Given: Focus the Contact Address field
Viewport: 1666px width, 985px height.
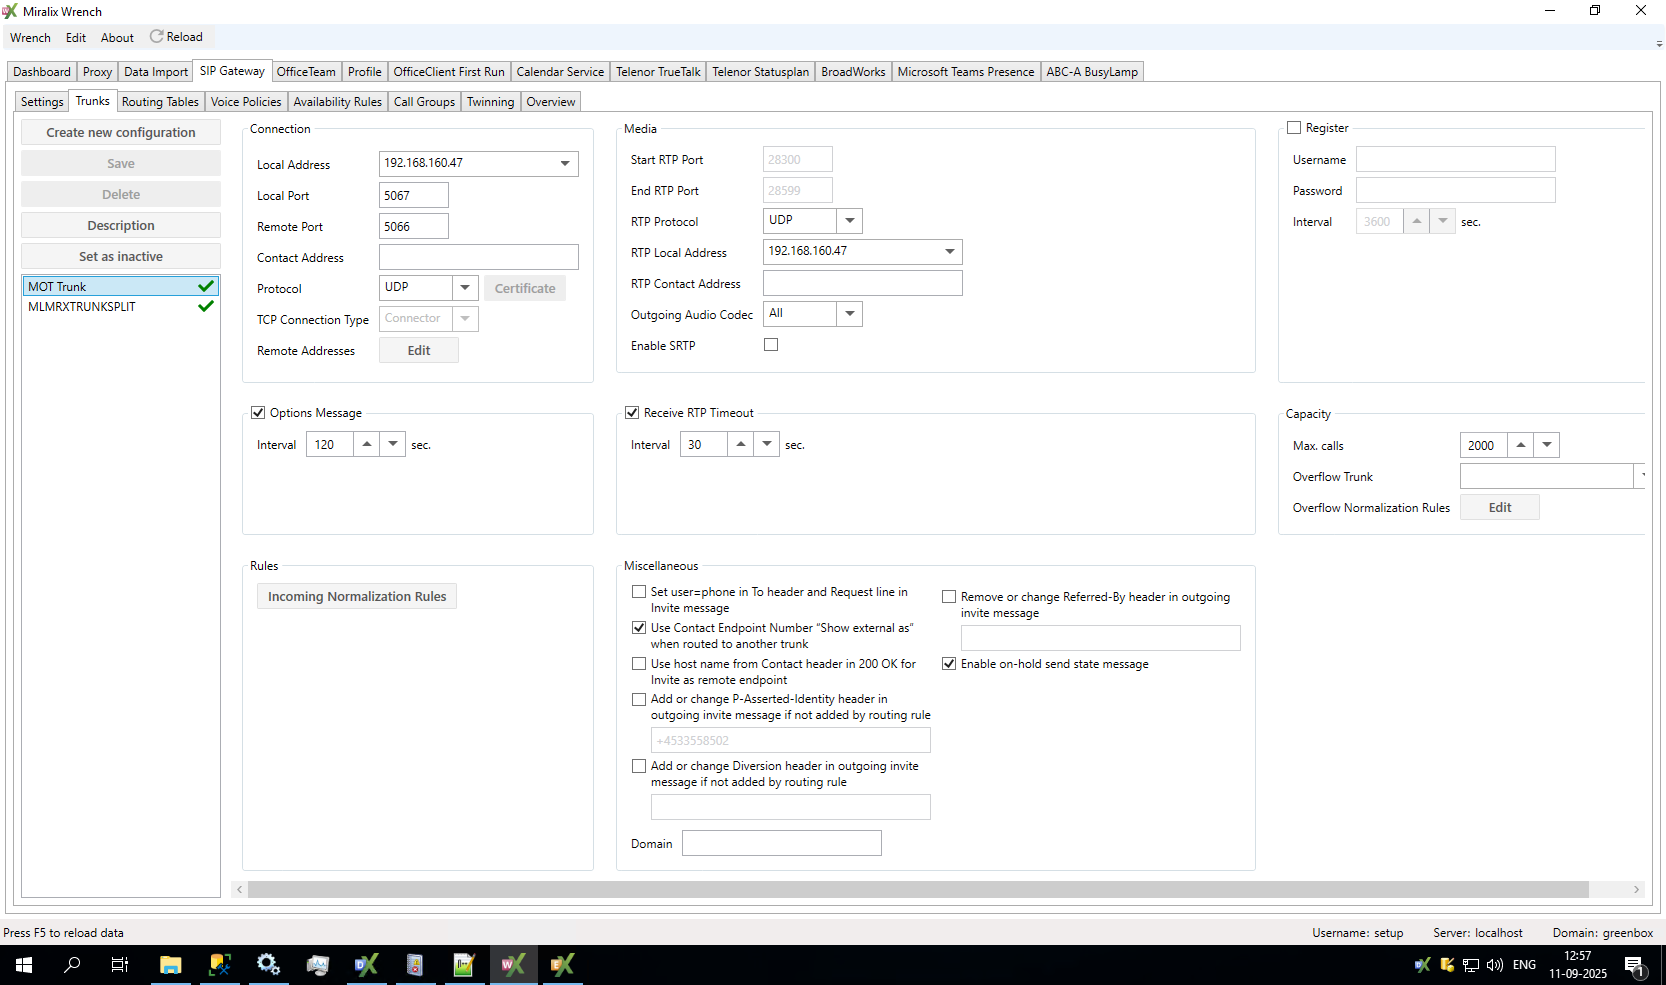Looking at the screenshot, I should pos(479,257).
